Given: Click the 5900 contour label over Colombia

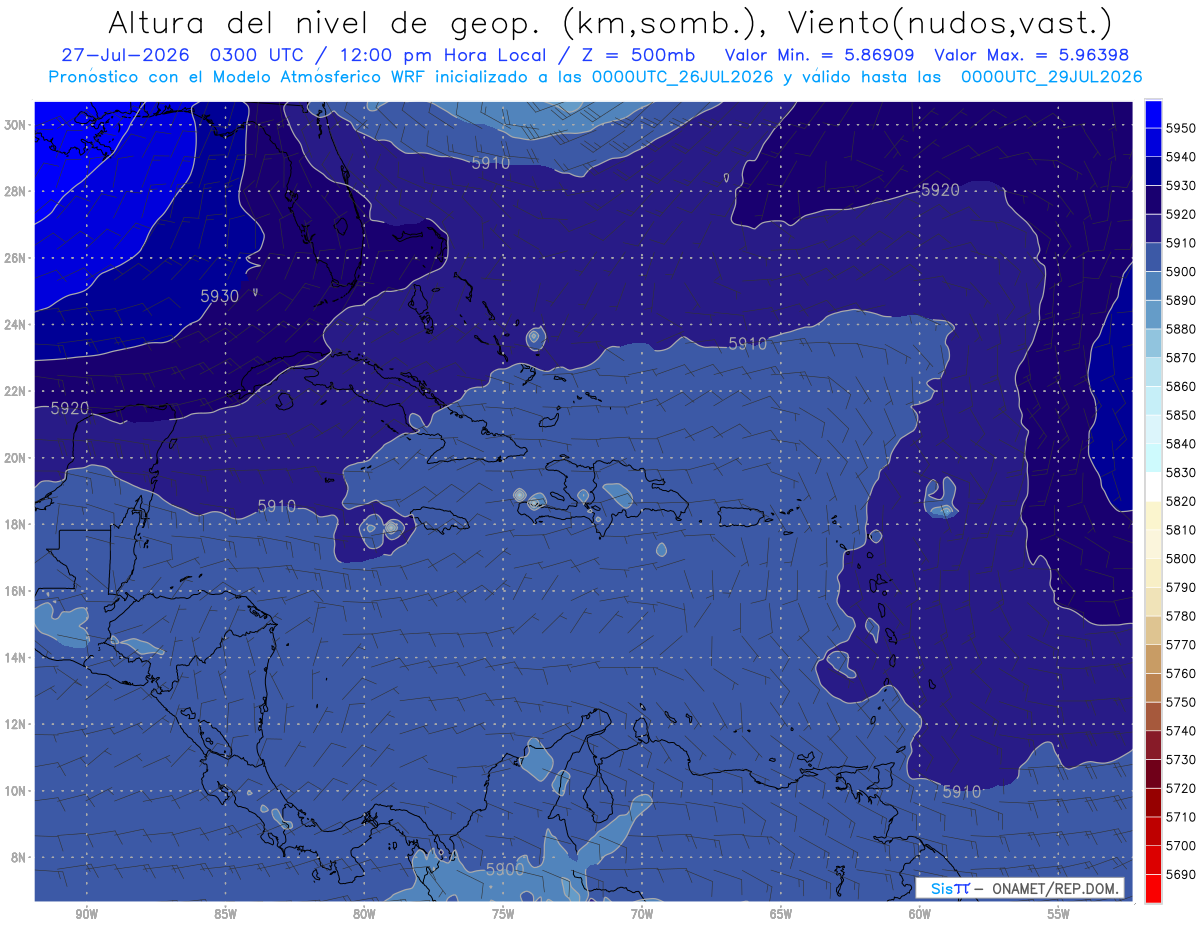Looking at the screenshot, I should click(x=505, y=870).
